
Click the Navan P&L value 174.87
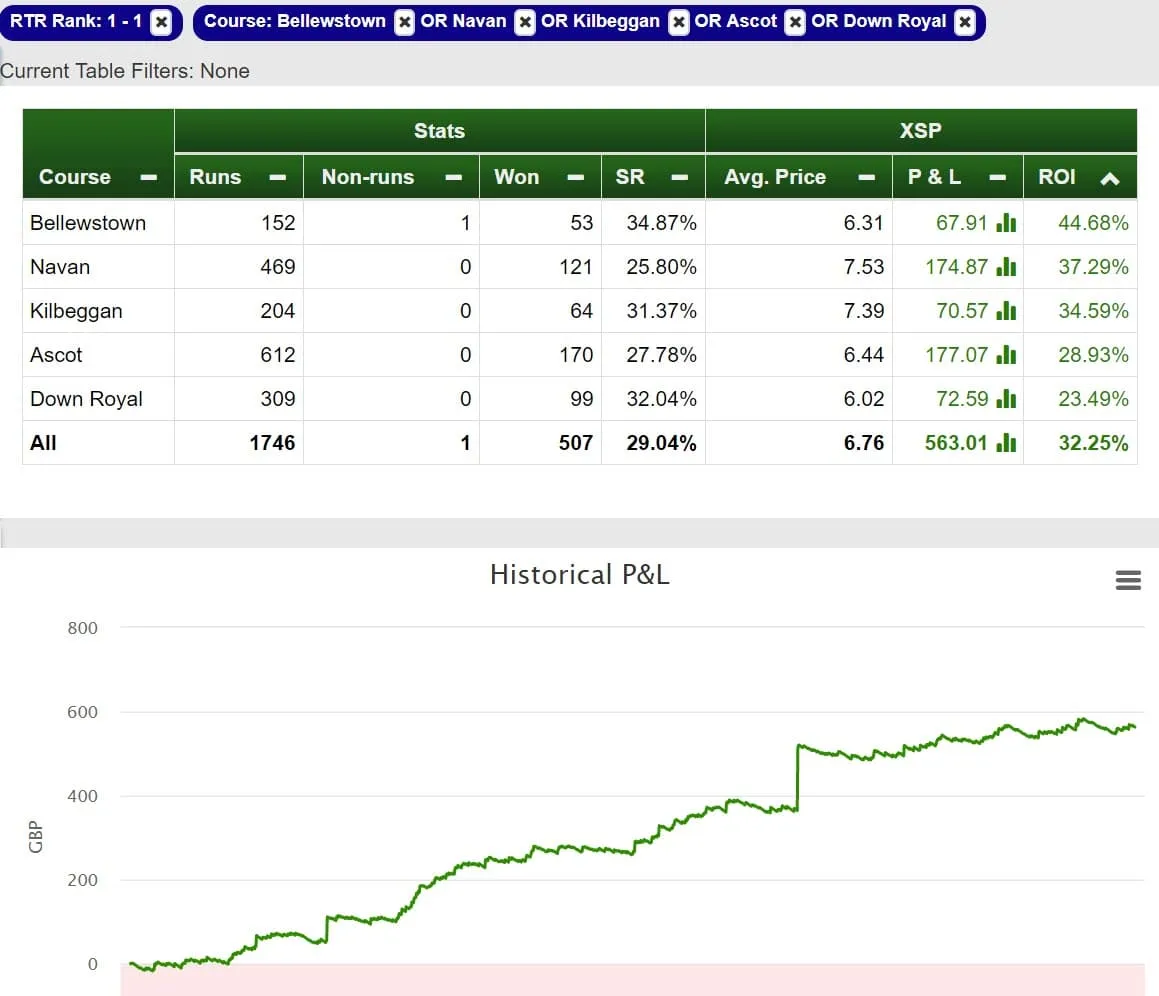pyautogui.click(x=956, y=266)
